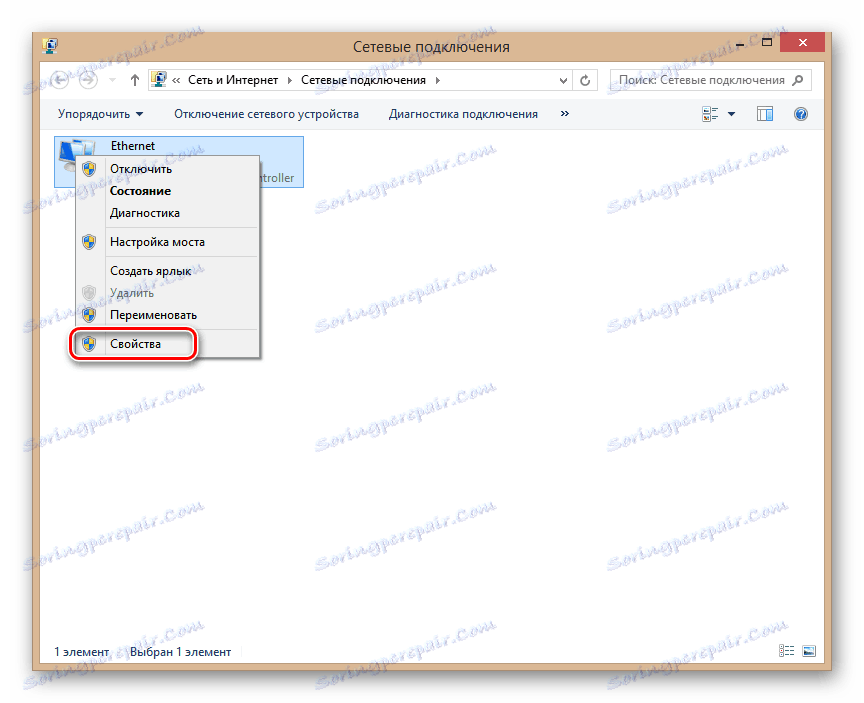Switch to large icons view in status bar
Viewport: 864px width, 703px height.
(x=807, y=651)
